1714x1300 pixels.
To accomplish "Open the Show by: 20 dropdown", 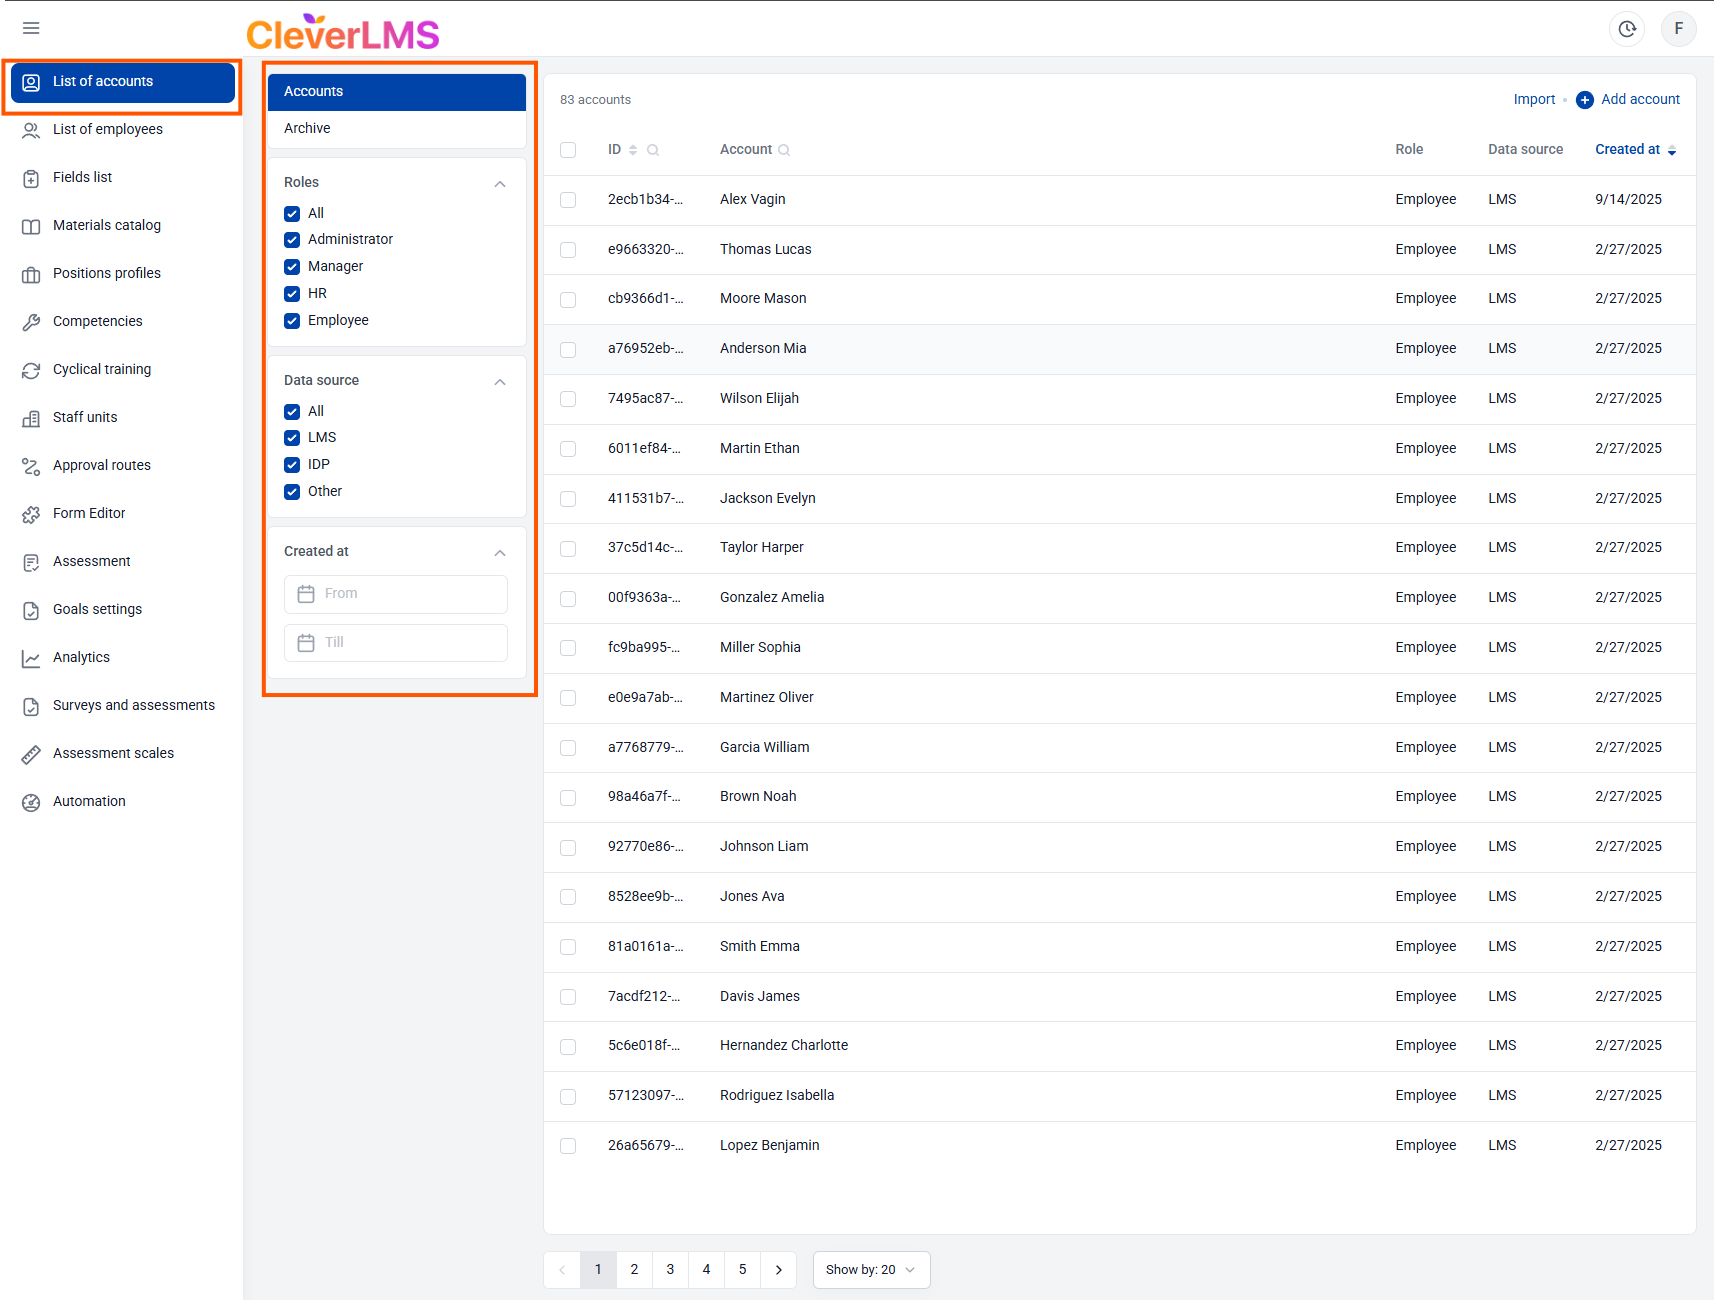I will pos(871,1270).
